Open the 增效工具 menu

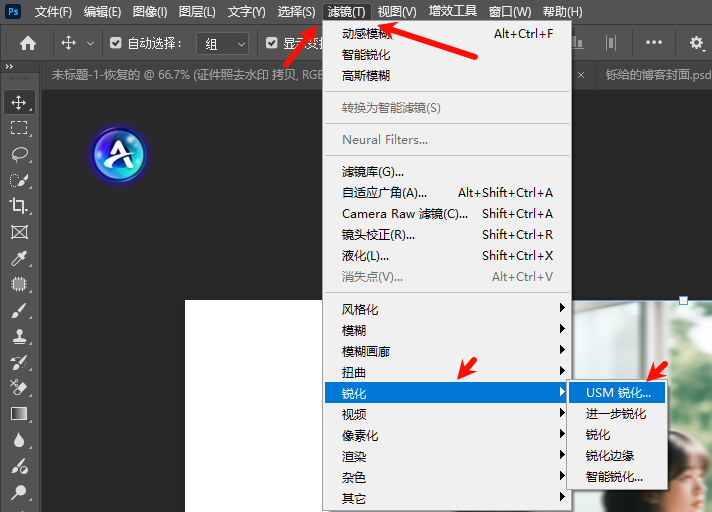(x=453, y=11)
